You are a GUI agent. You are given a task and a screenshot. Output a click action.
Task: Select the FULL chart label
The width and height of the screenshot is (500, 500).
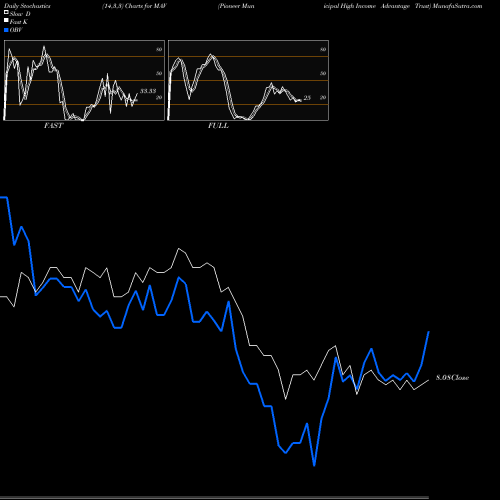[x=218, y=126]
